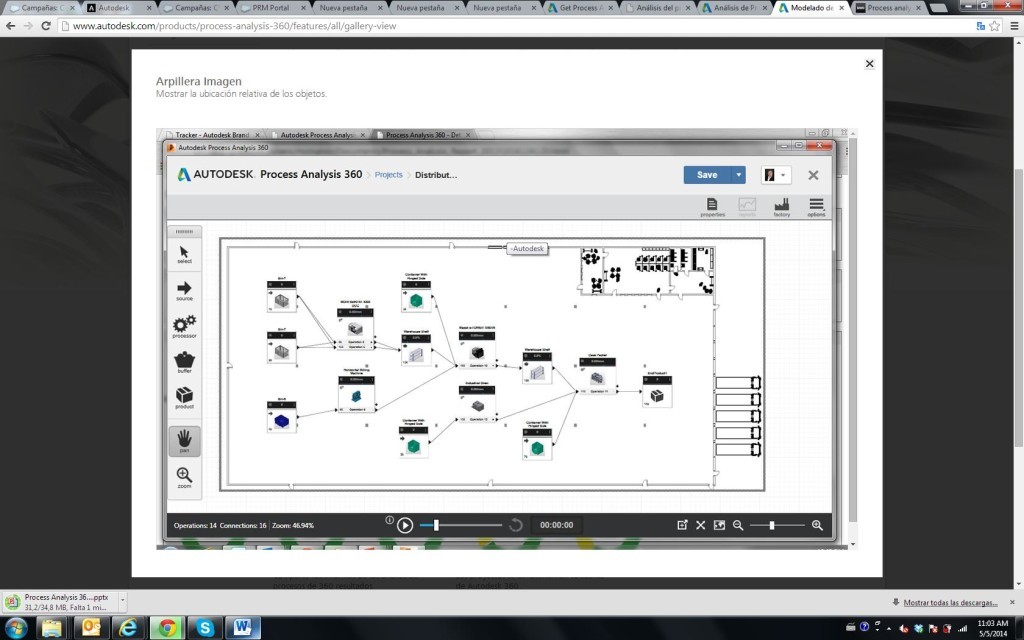Open the Factory panel
Image resolution: width=1024 pixels, height=640 pixels.
click(781, 203)
